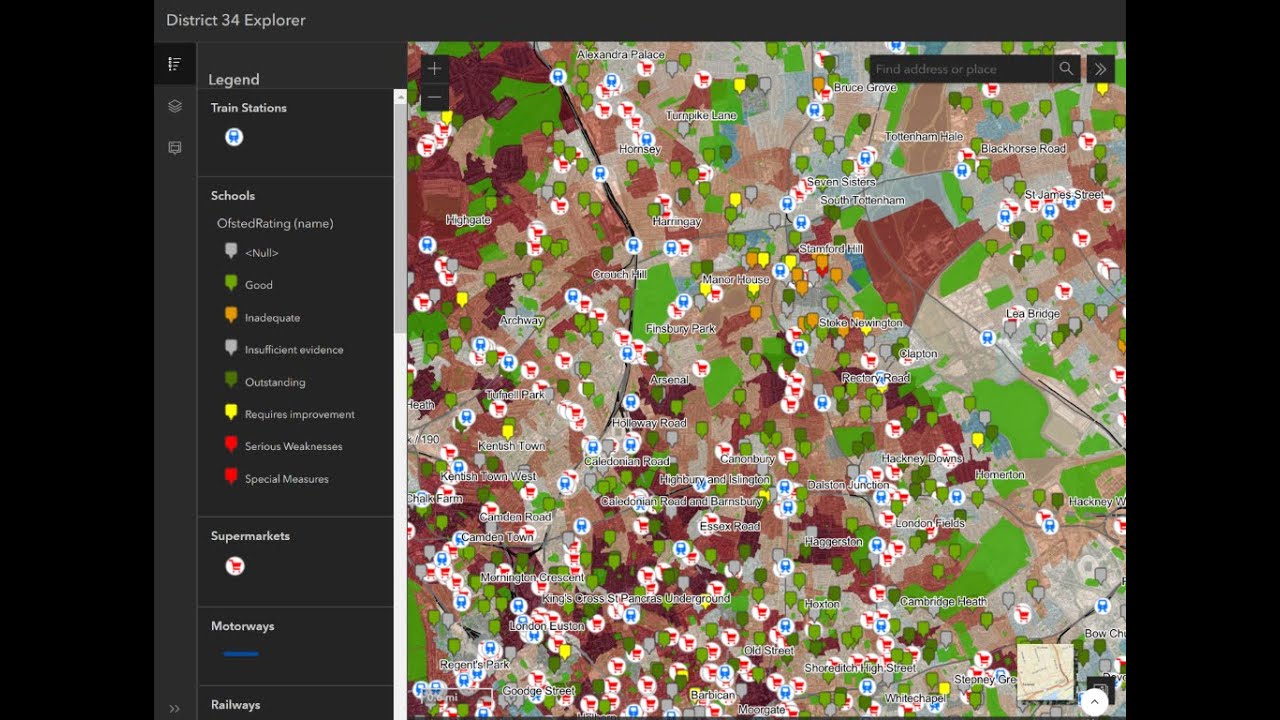1280x720 pixels.
Task: Click the Outstanding dark green legend marker
Action: 231,381
